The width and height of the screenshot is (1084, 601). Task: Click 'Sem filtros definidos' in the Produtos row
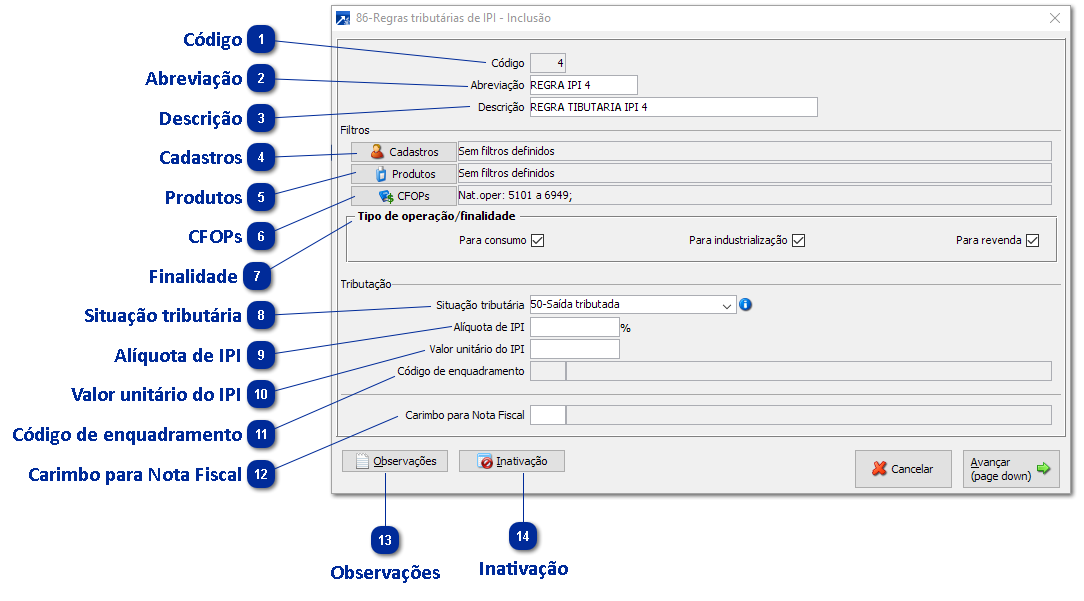pyautogui.click(x=506, y=173)
